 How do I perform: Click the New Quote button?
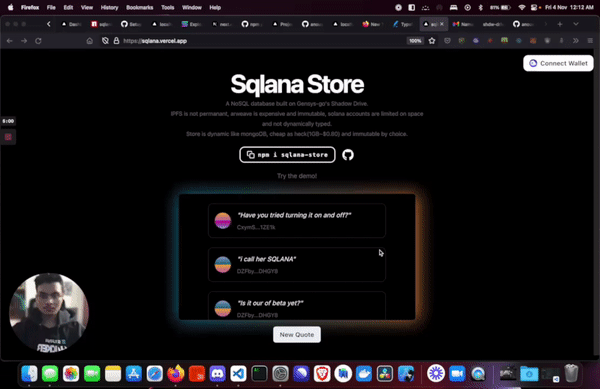point(297,335)
